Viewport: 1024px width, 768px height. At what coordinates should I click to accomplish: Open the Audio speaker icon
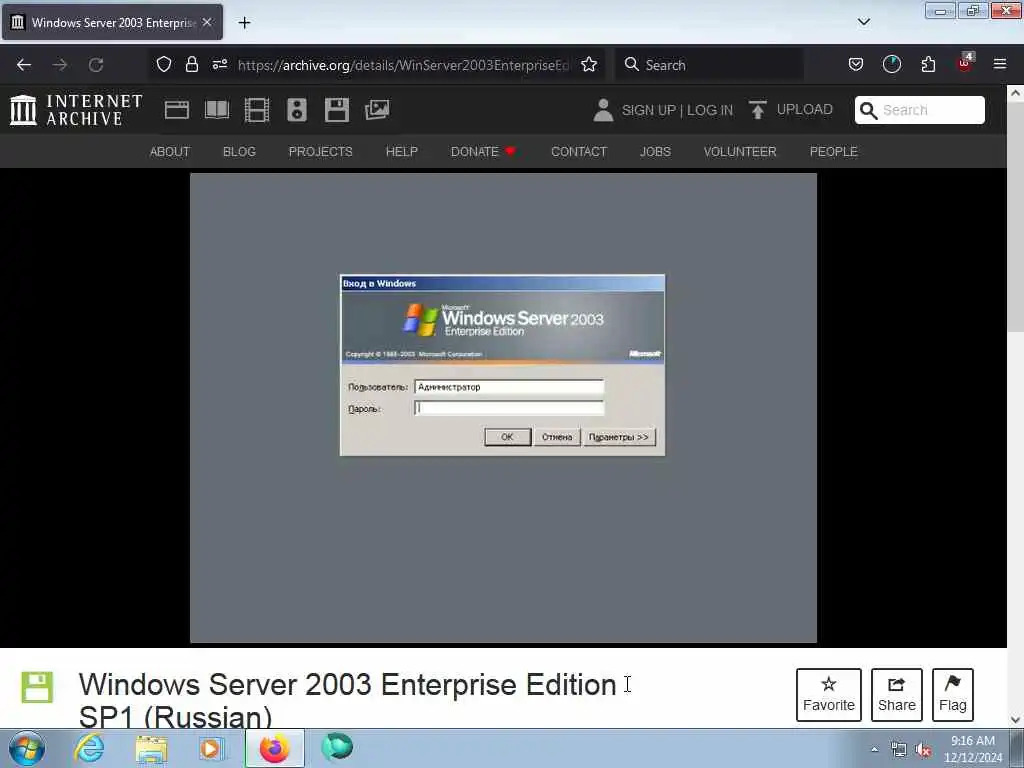tap(296, 110)
